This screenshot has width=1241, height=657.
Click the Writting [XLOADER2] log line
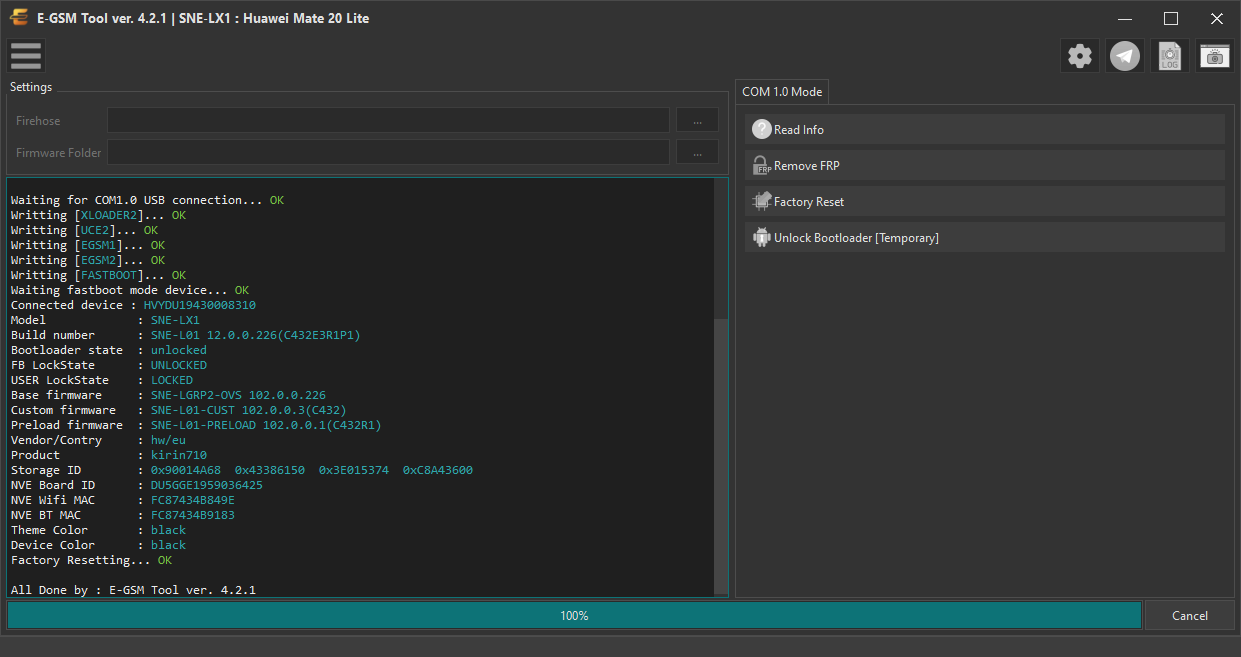click(x=98, y=215)
